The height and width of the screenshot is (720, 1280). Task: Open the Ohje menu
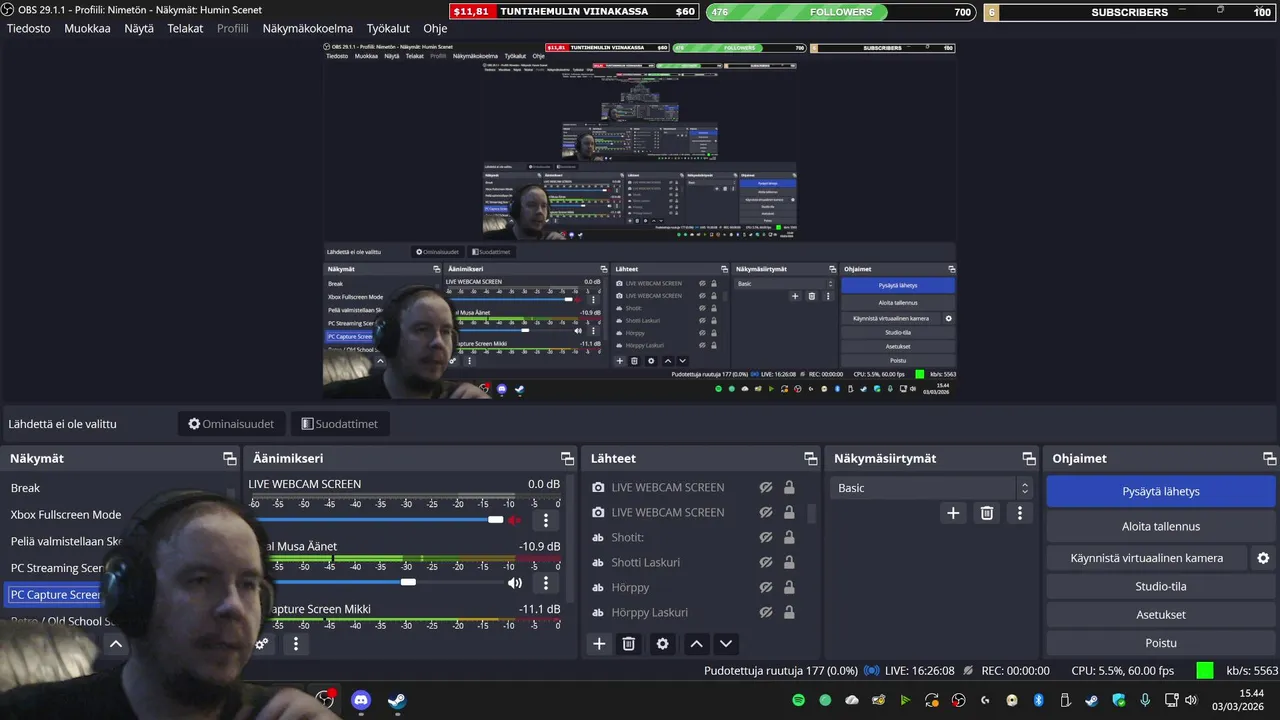coord(435,28)
